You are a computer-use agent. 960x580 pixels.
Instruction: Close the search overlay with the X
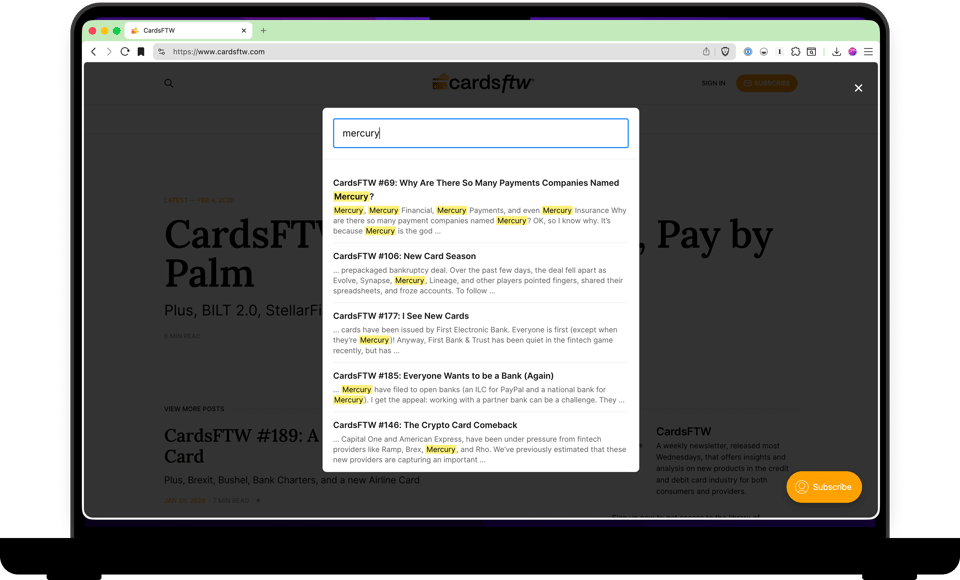tap(858, 88)
